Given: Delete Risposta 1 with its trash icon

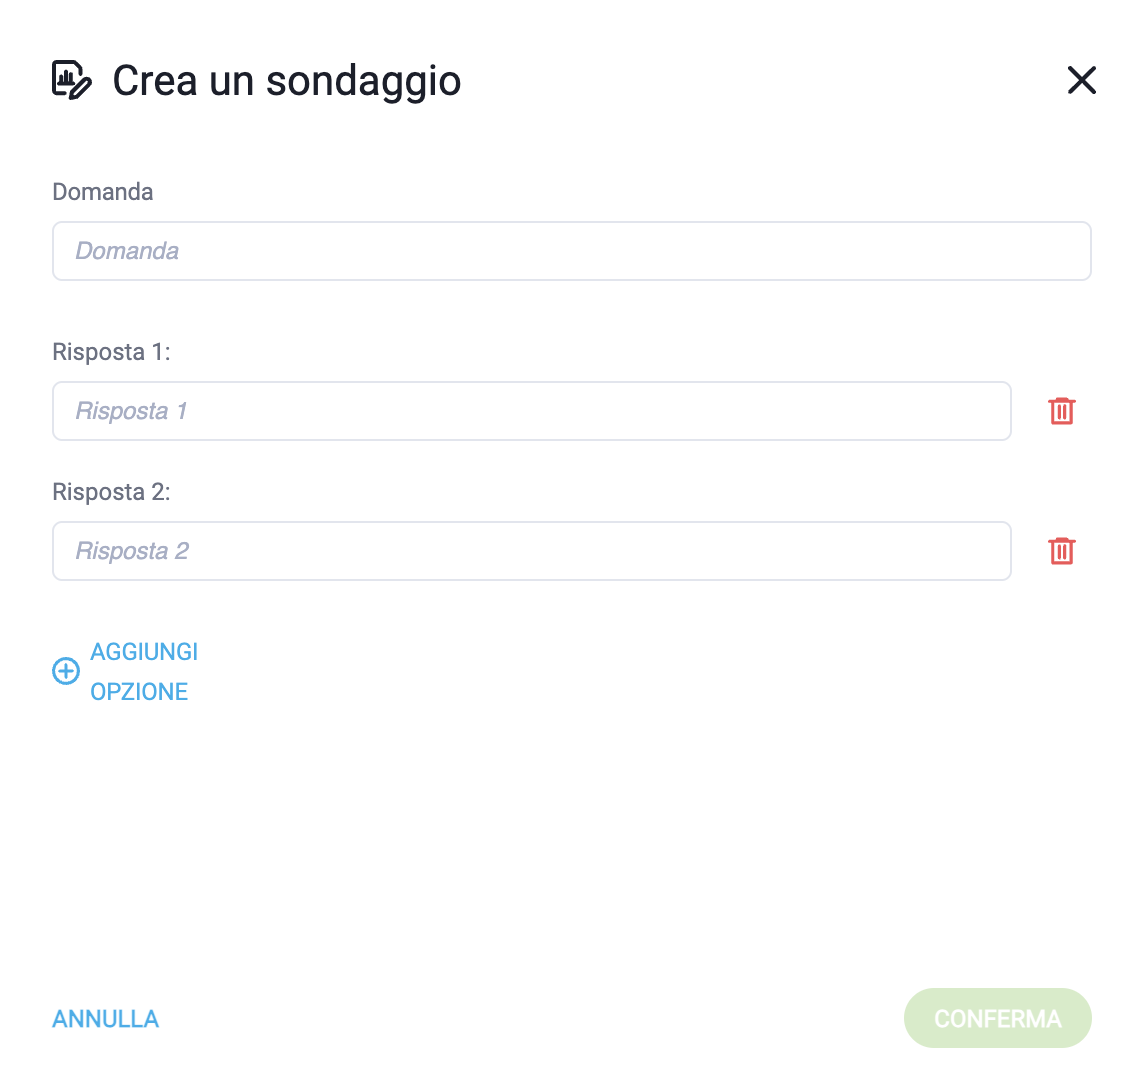Looking at the screenshot, I should (1061, 411).
